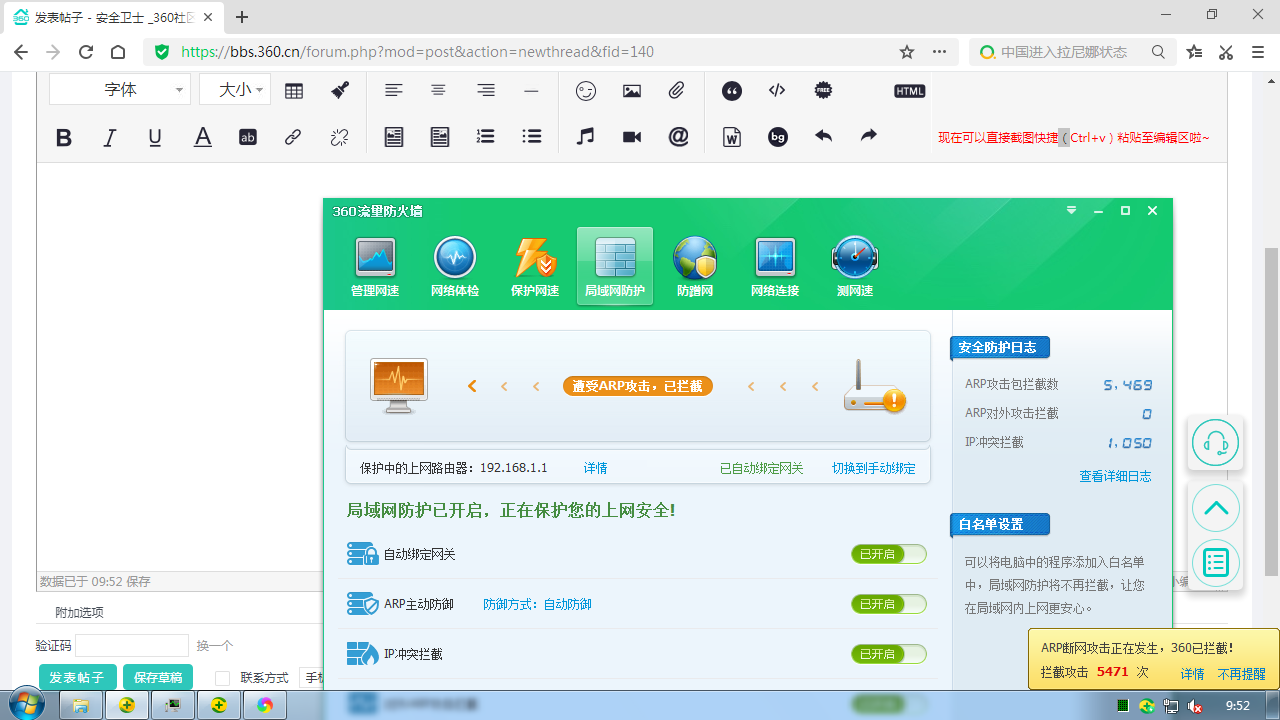1280x720 pixels.
Task: Reload the current page
Action: [x=86, y=52]
